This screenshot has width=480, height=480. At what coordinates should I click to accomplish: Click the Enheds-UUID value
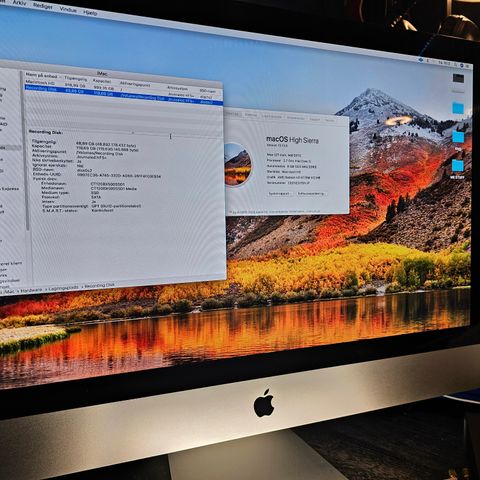pyautogui.click(x=119, y=175)
